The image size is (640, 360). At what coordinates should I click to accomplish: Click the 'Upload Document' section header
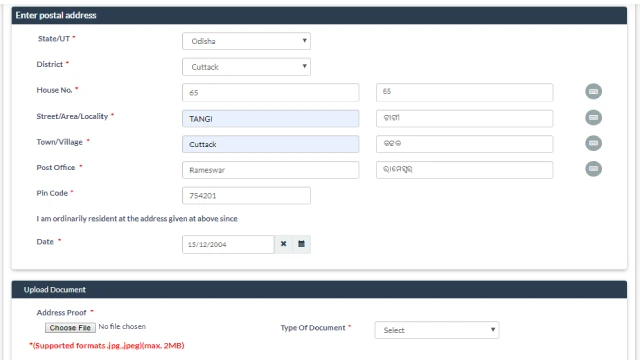click(319, 289)
